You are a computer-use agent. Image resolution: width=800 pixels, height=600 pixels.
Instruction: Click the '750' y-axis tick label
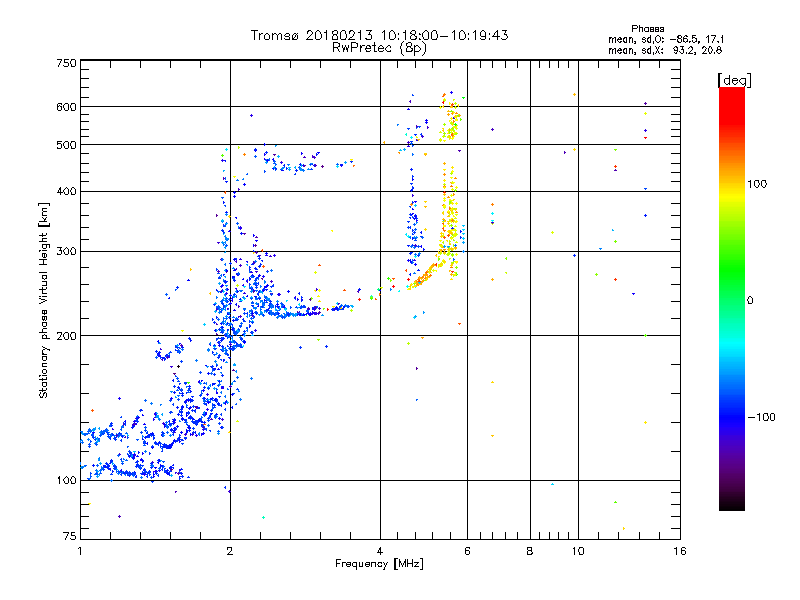tap(66, 63)
